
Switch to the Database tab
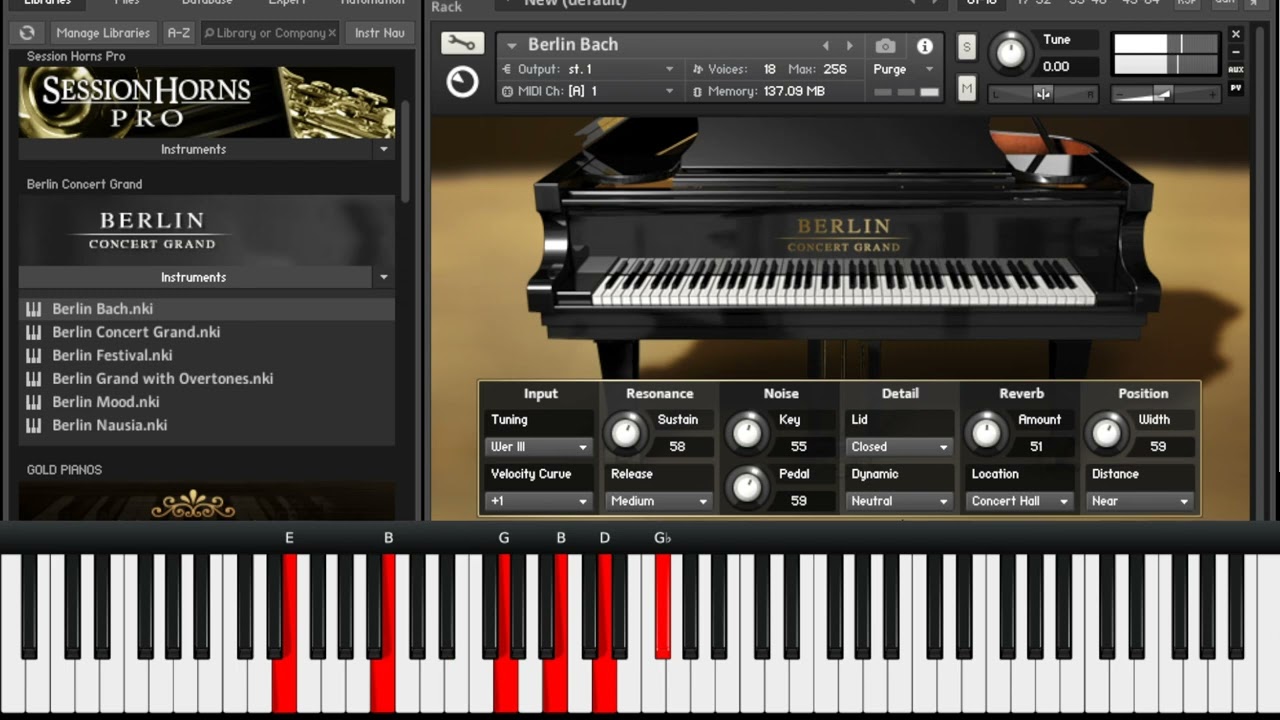(207, 4)
